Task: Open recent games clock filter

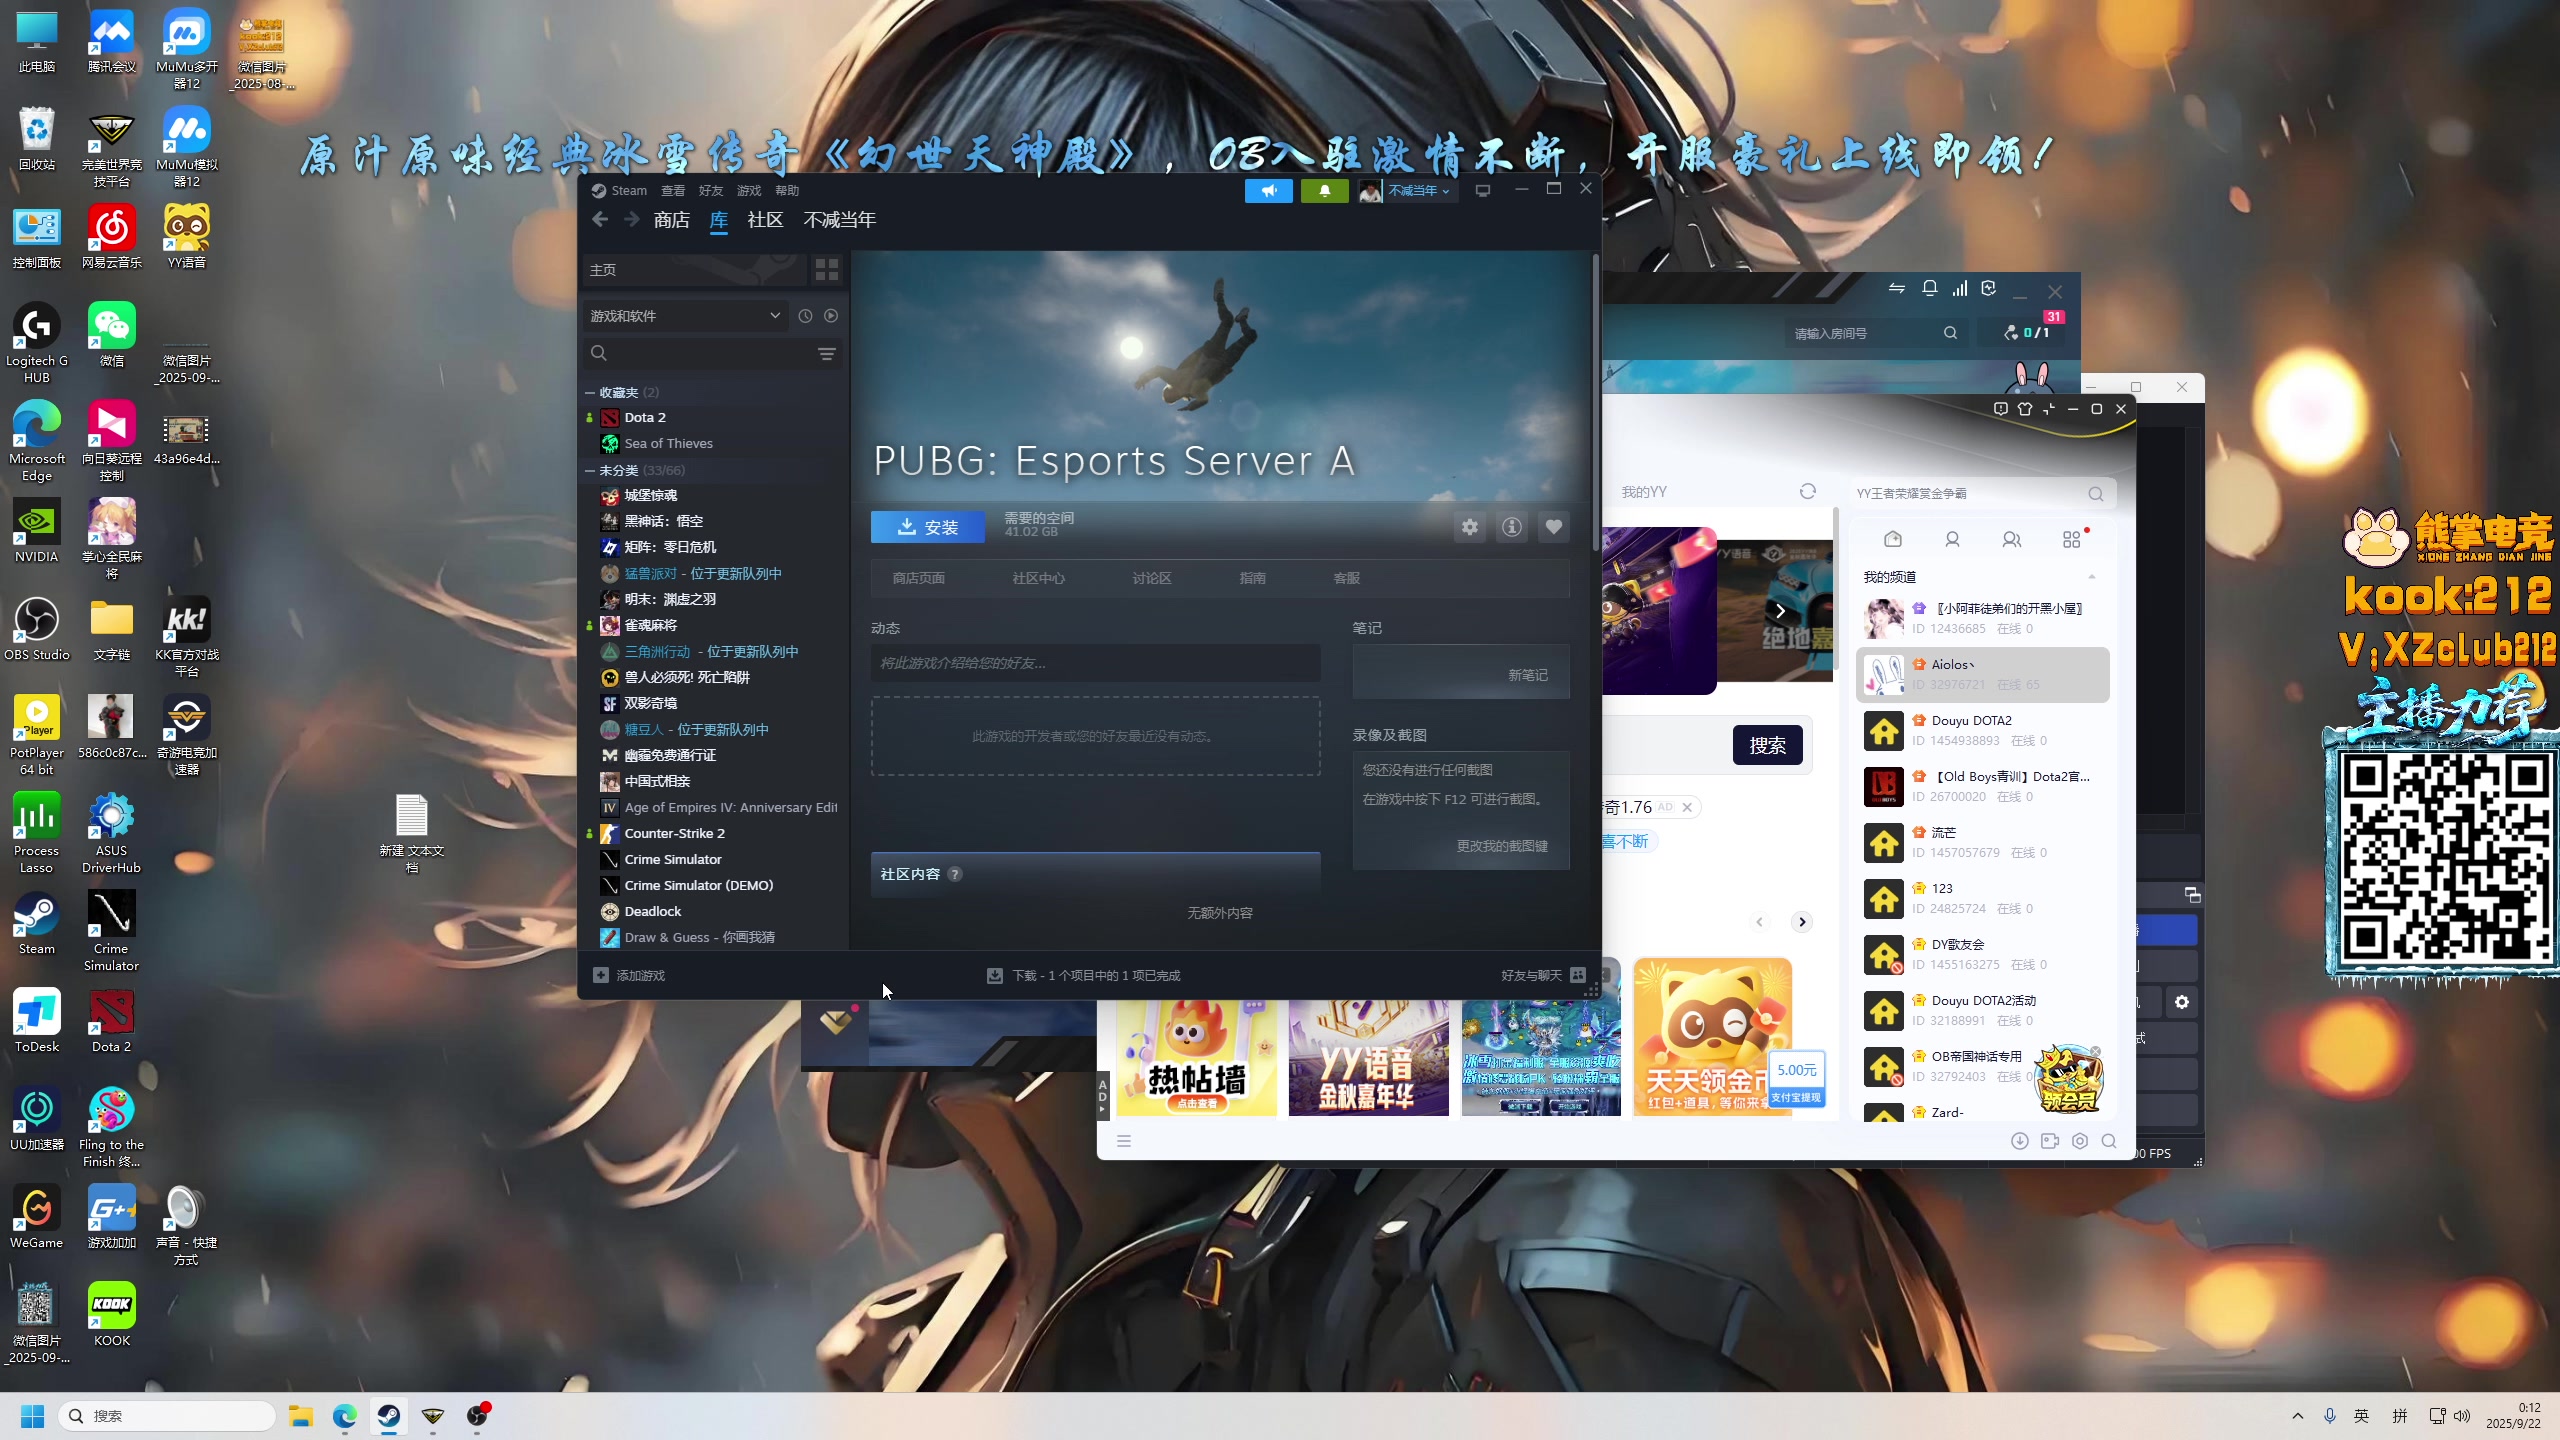Action: click(x=805, y=316)
